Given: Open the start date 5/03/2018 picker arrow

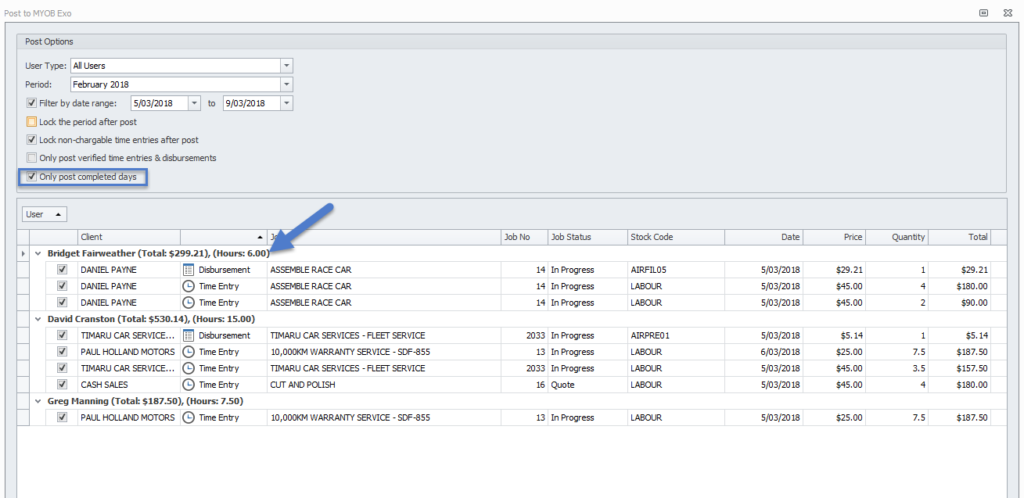Looking at the screenshot, I should tap(195, 103).
